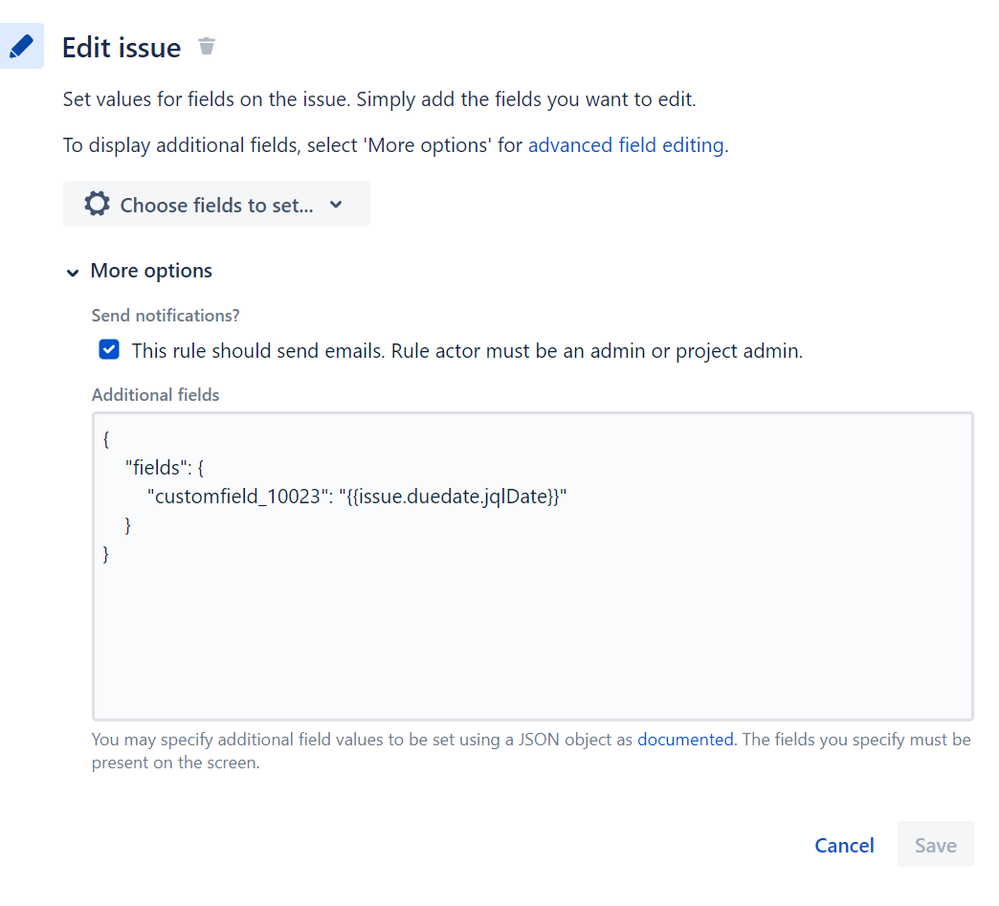The width and height of the screenshot is (999, 906).
Task: Click the 'Send notifications?' label
Action: coord(166,315)
